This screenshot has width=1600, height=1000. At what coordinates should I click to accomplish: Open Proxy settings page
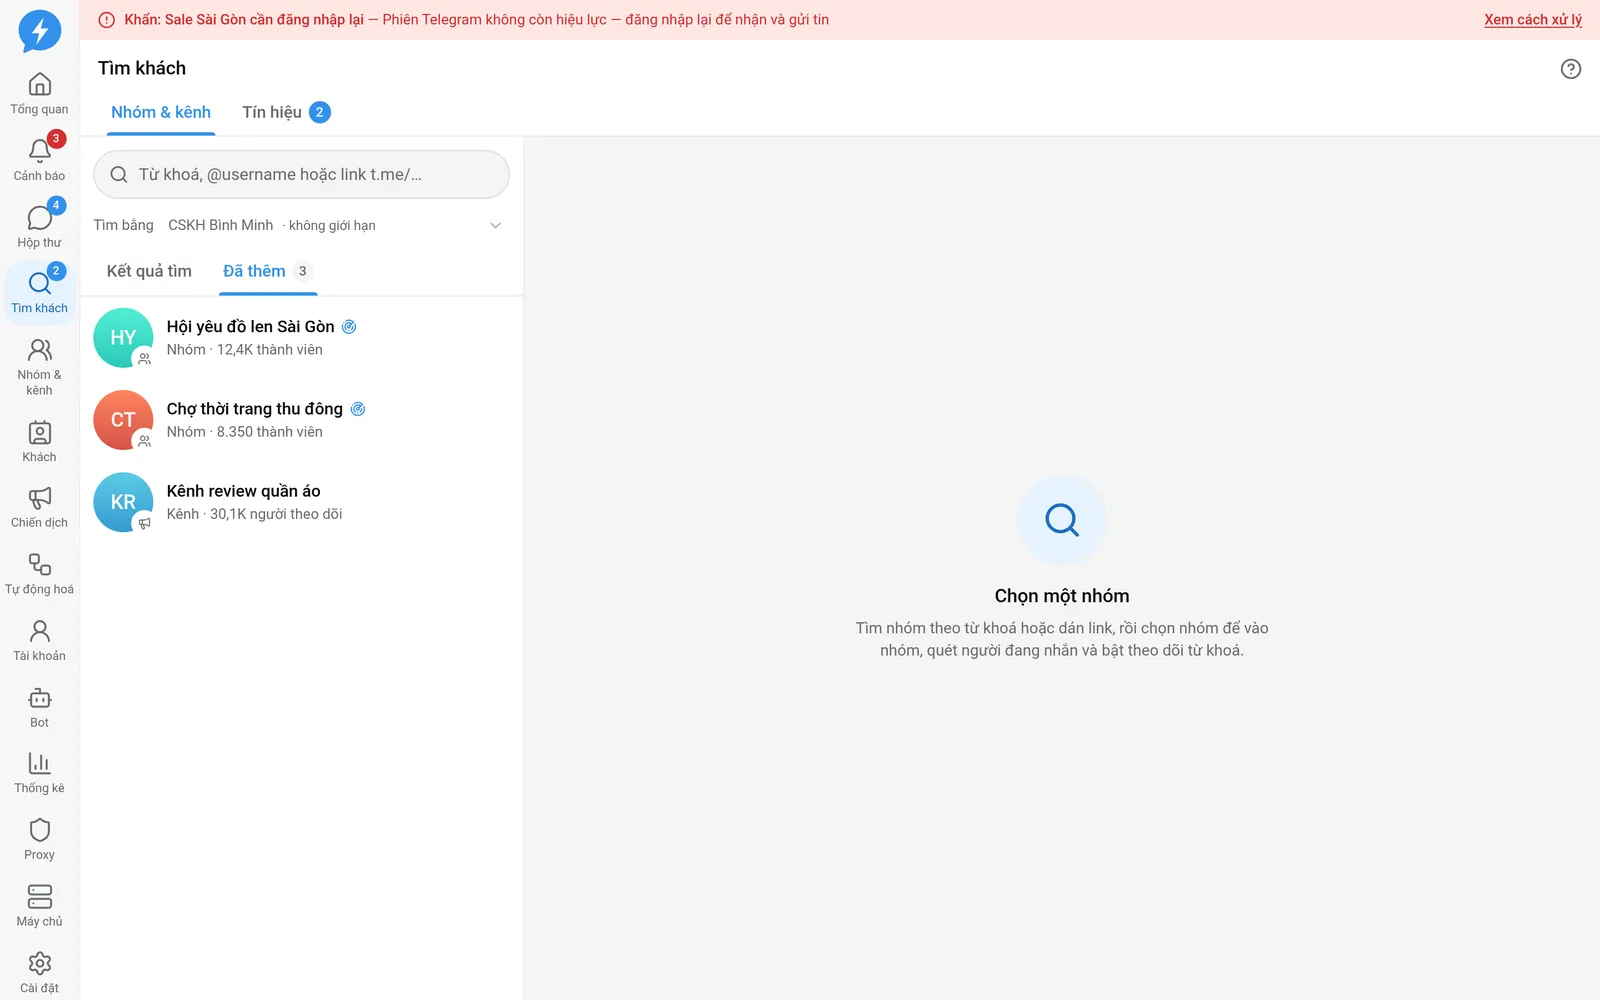click(40, 840)
